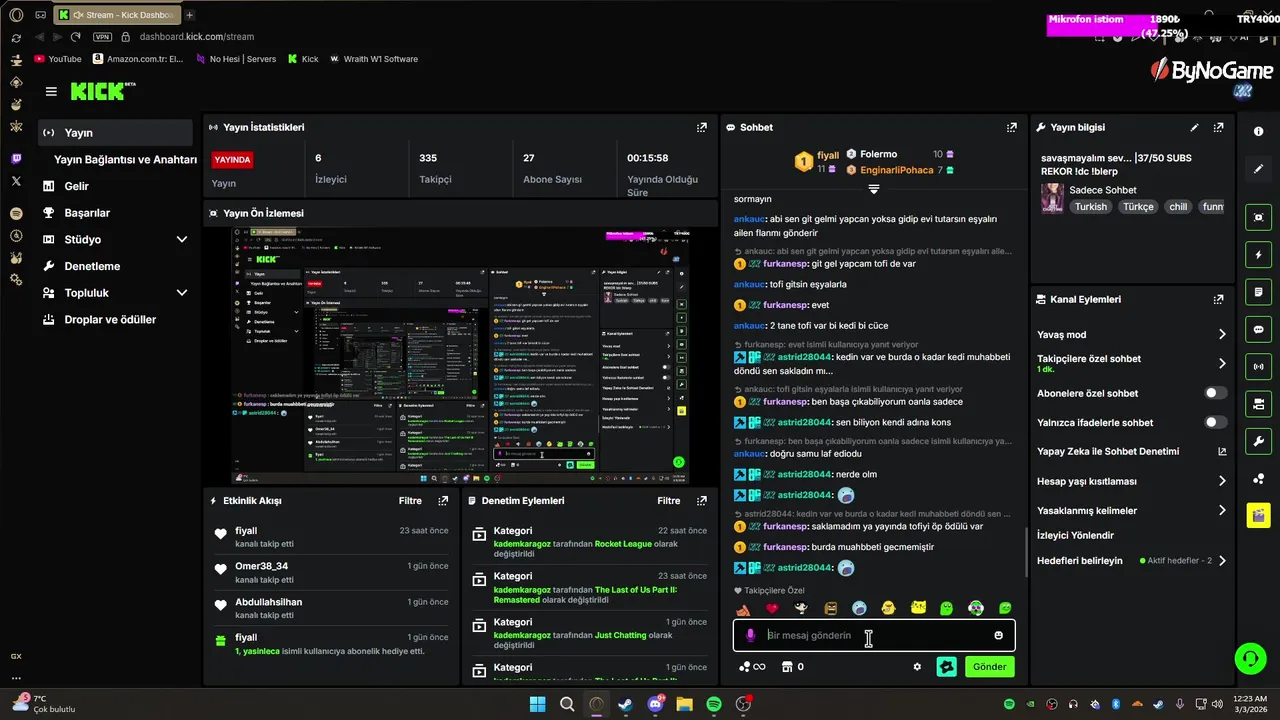Open the green headset support button
Image resolution: width=1280 pixels, height=720 pixels.
pyautogui.click(x=1250, y=658)
